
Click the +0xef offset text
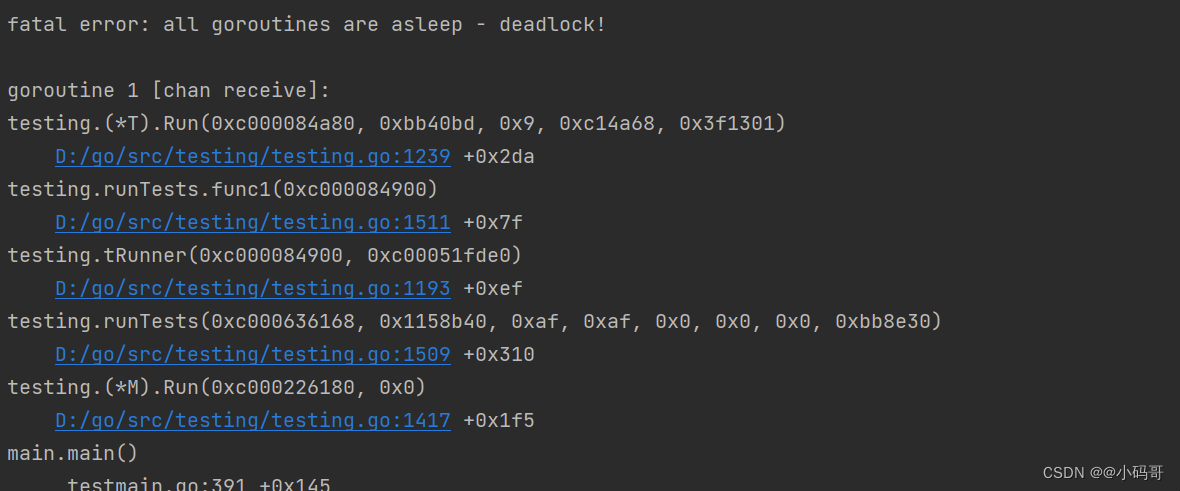[492, 289]
